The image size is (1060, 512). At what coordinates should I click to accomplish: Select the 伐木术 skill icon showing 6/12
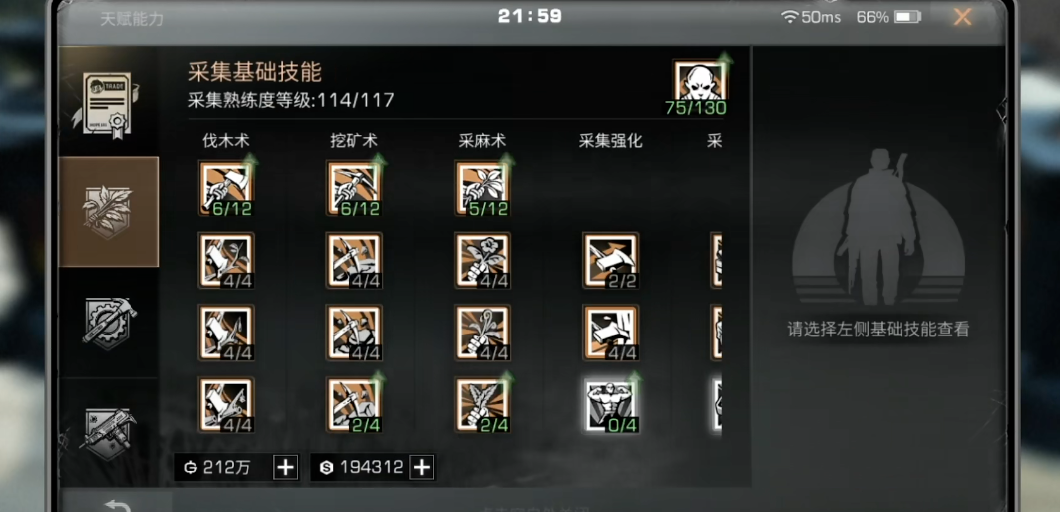(226, 188)
